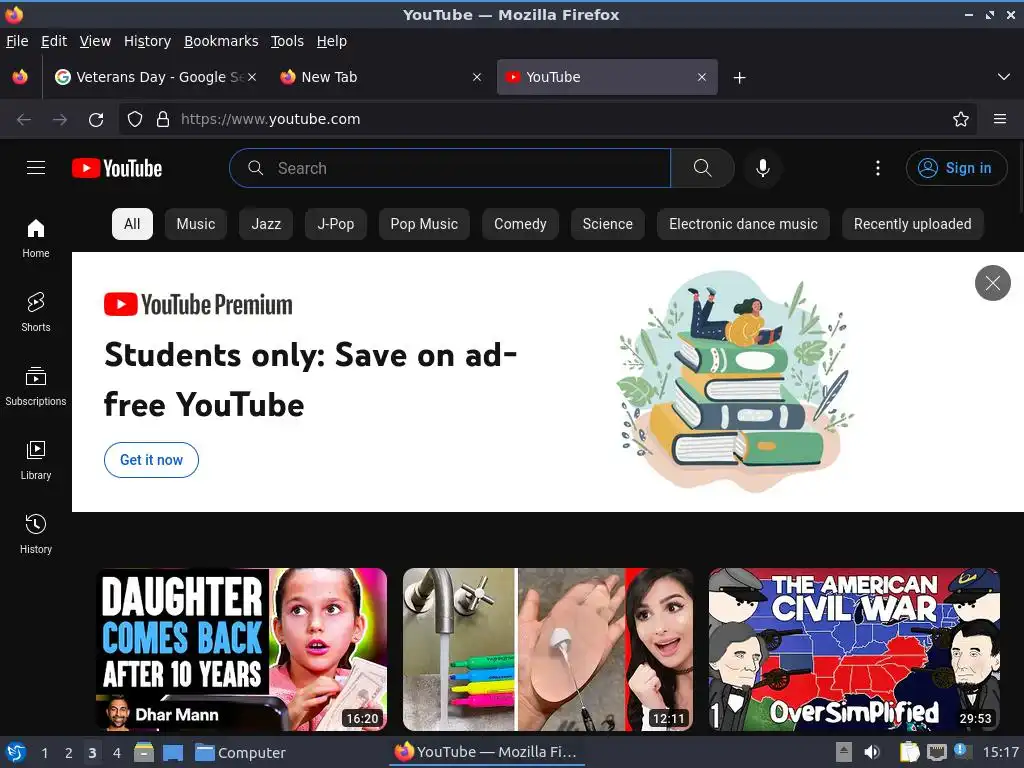Click the YouTube logo

coord(117,168)
